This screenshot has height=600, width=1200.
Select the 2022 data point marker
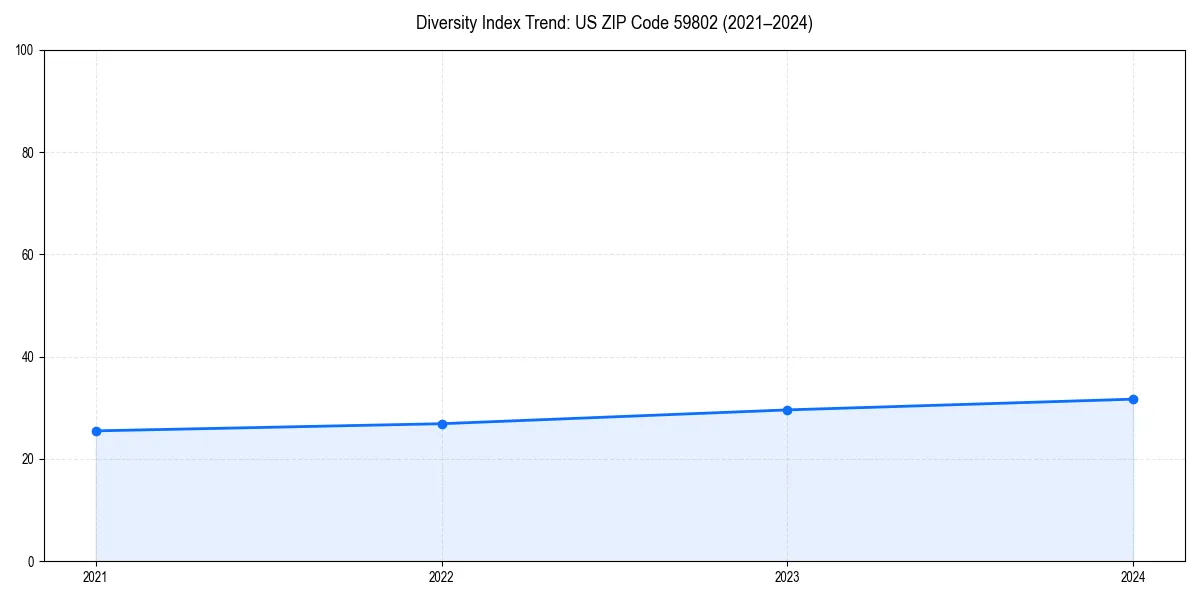442,423
